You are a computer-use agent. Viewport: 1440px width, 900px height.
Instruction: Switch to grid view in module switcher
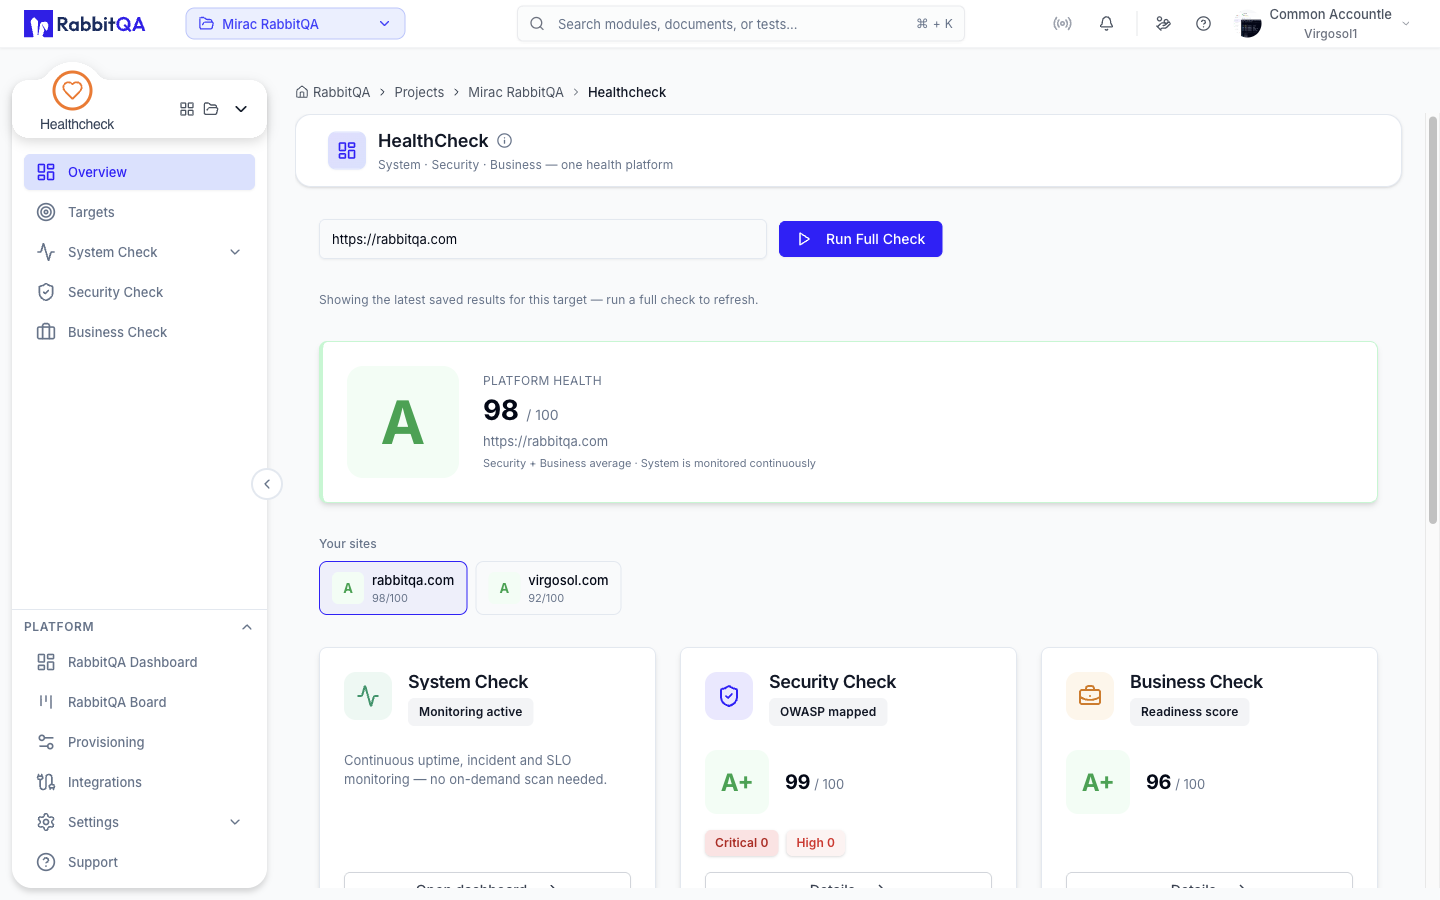(x=187, y=109)
